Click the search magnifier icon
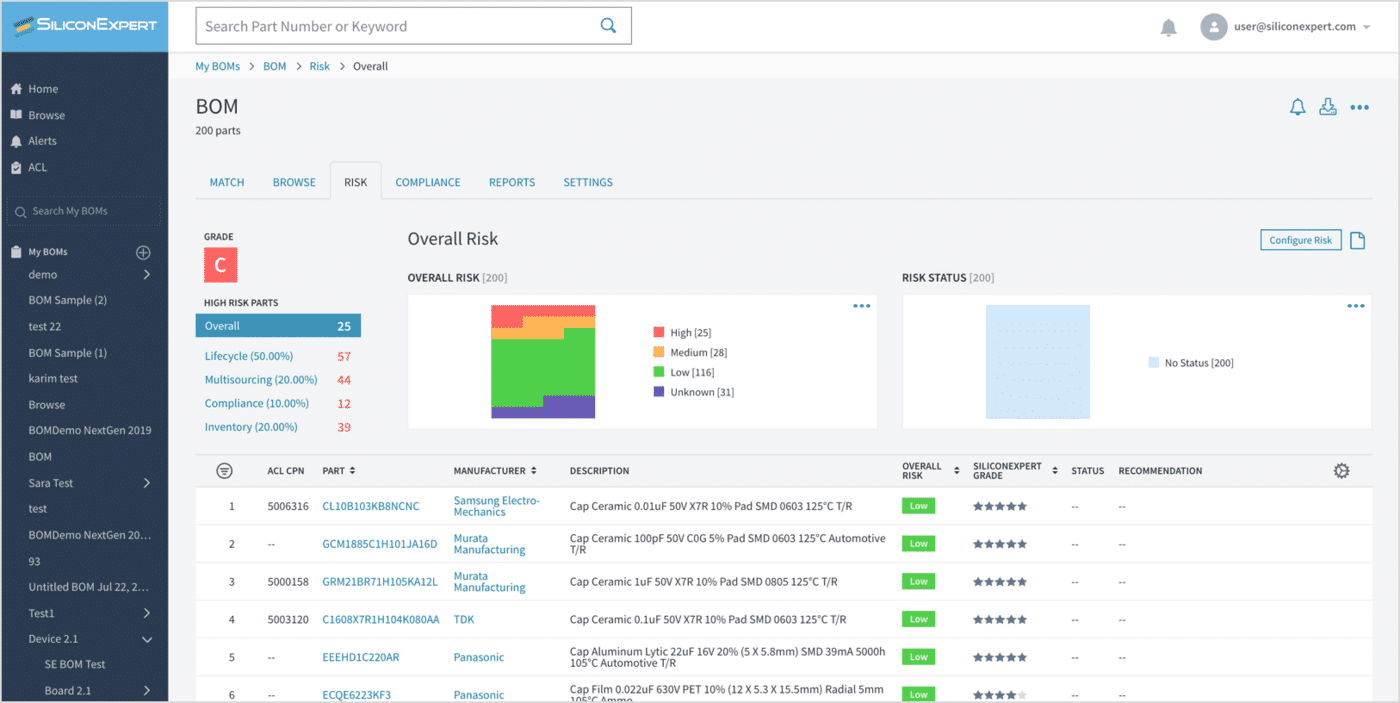The height and width of the screenshot is (703, 1400). coord(608,26)
